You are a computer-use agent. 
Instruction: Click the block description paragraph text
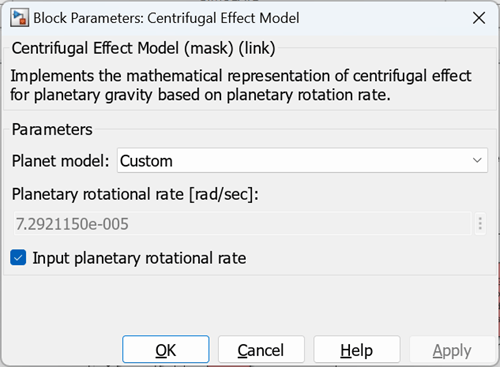point(241,85)
